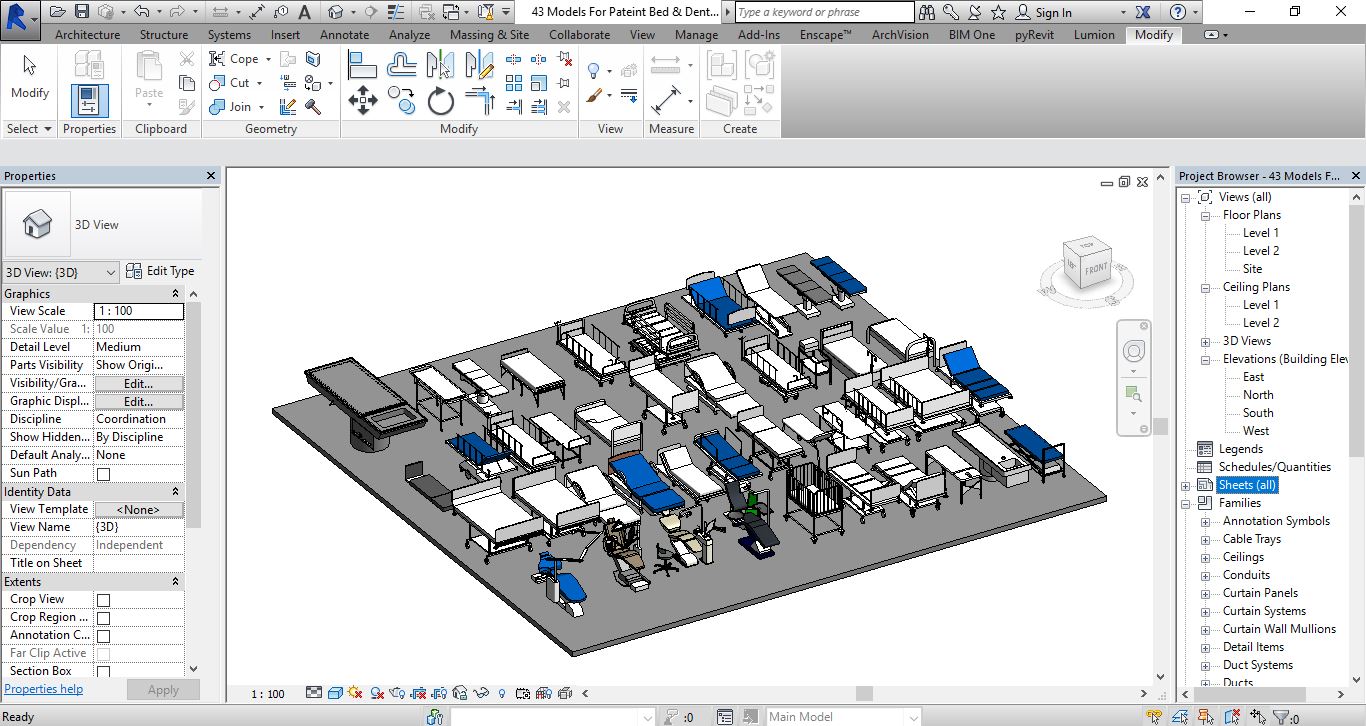Open Visual Style from view control bar
The height and width of the screenshot is (726, 1366).
click(x=335, y=693)
